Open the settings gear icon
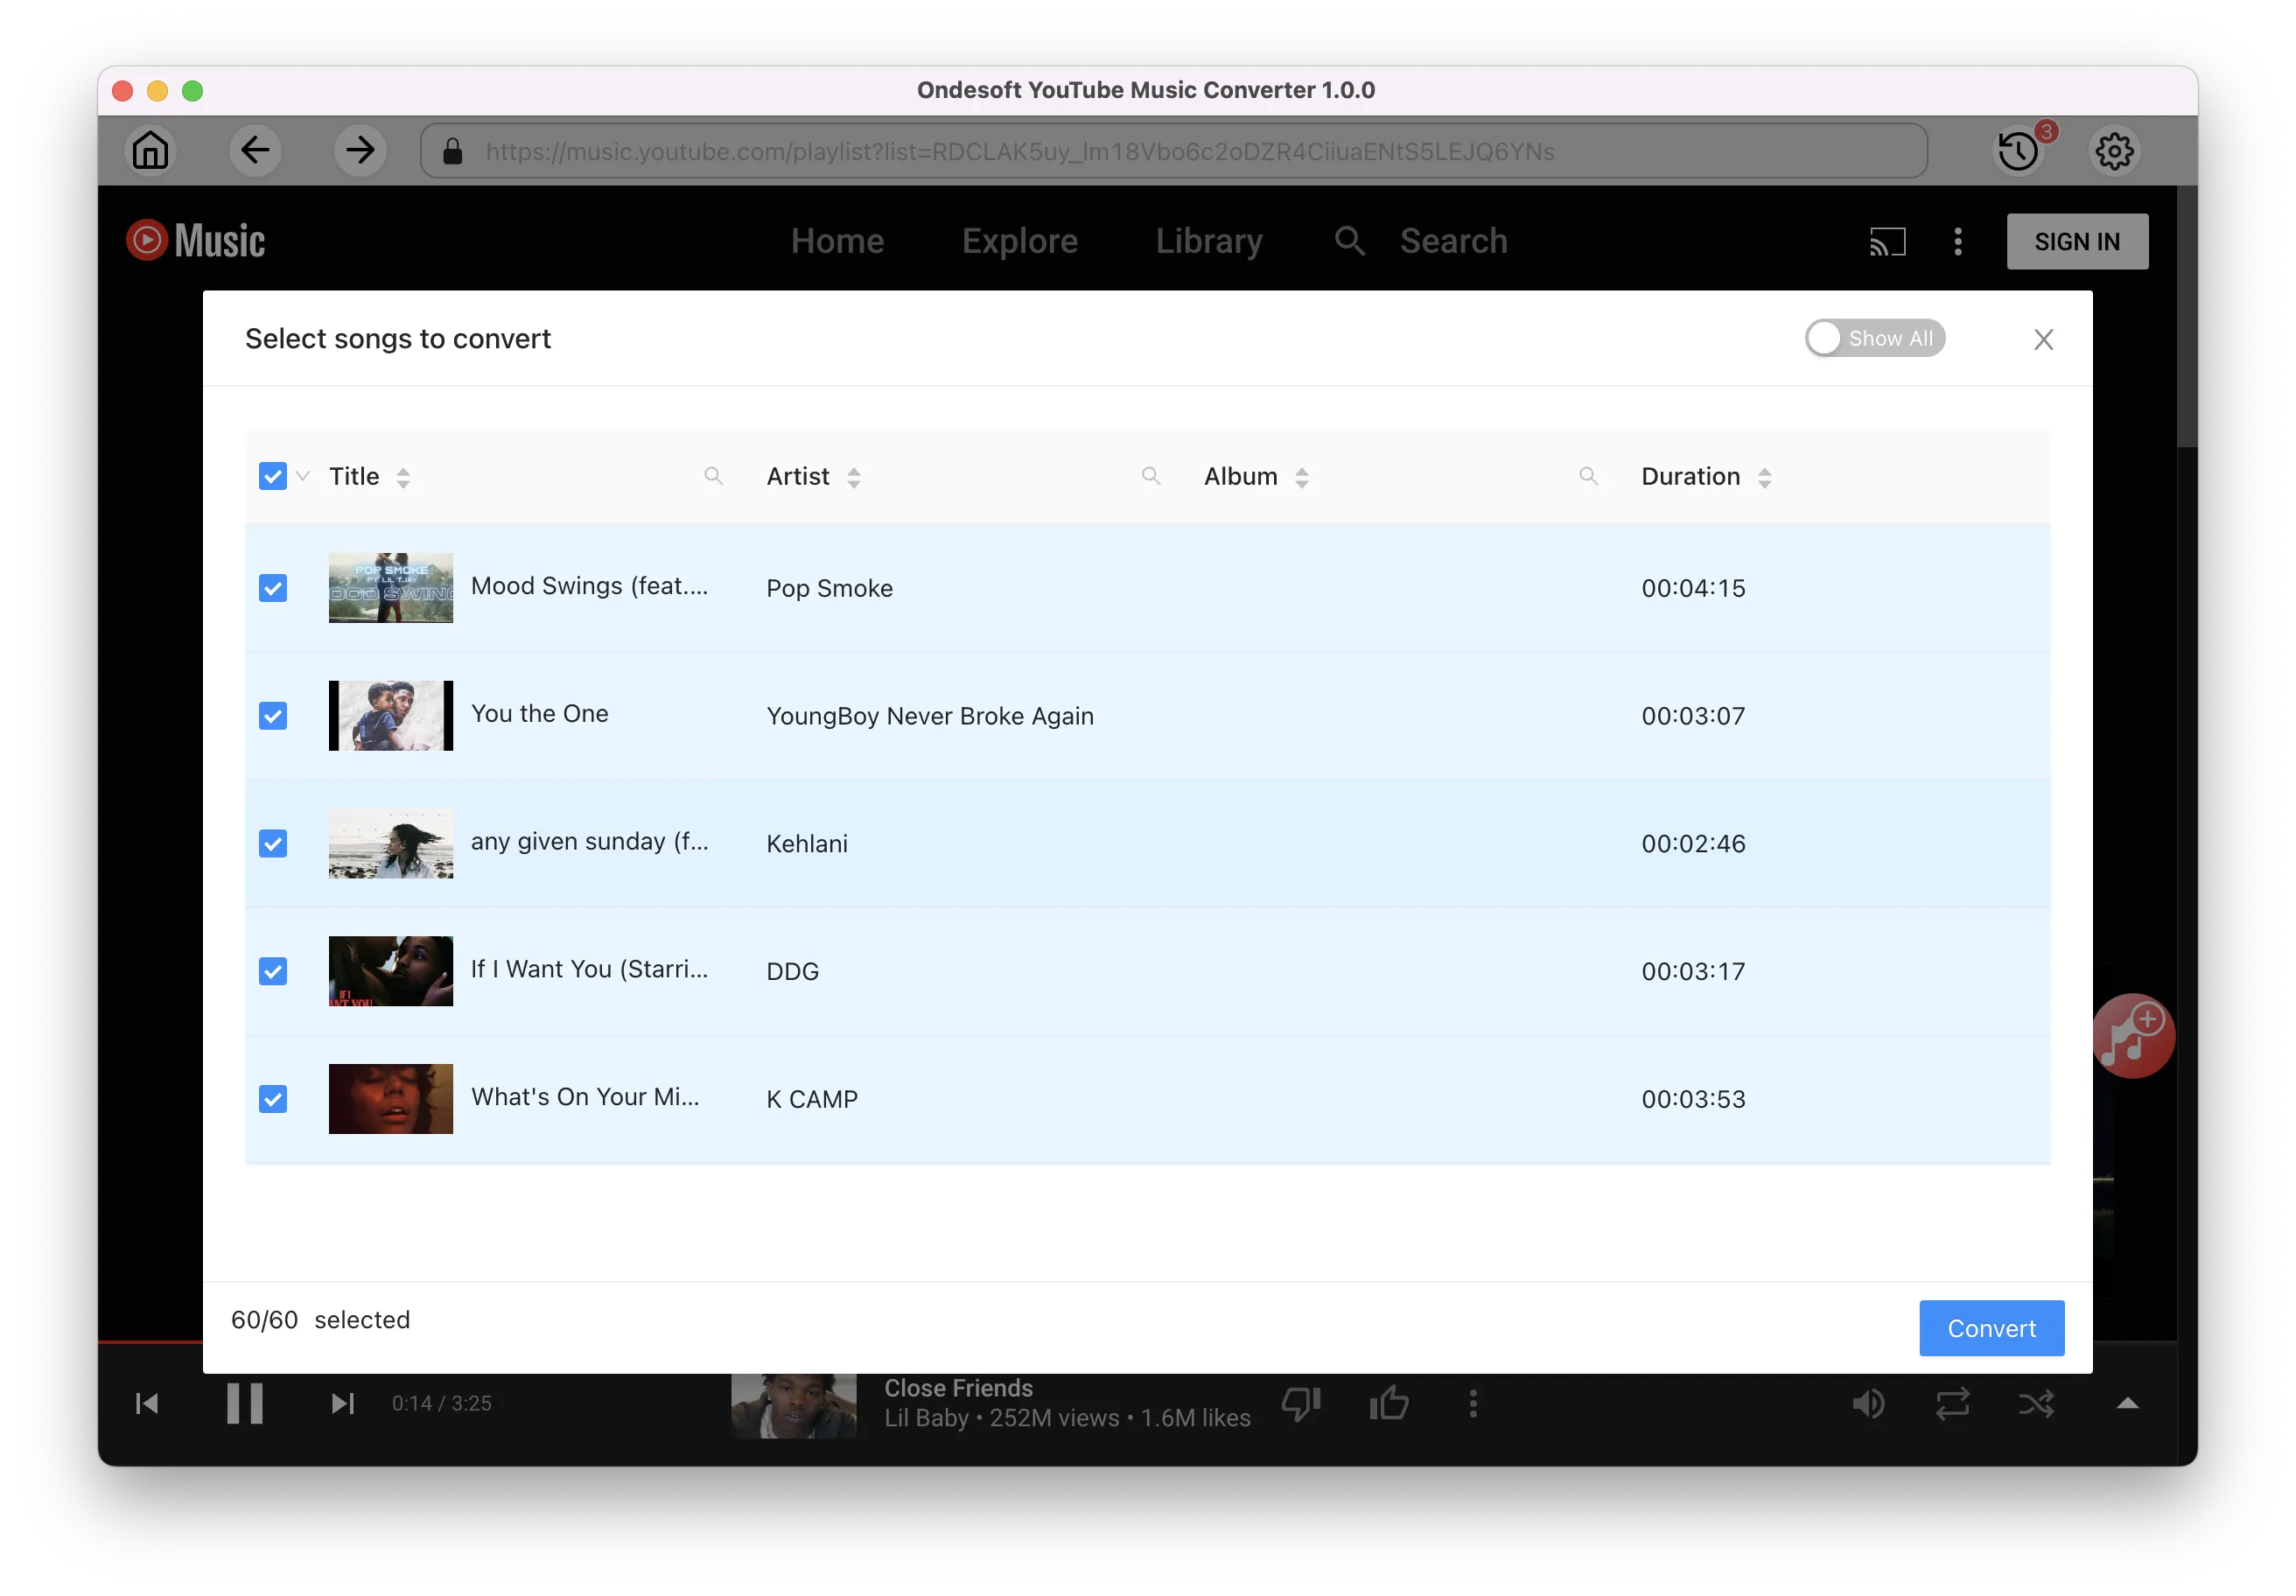 coord(2117,150)
